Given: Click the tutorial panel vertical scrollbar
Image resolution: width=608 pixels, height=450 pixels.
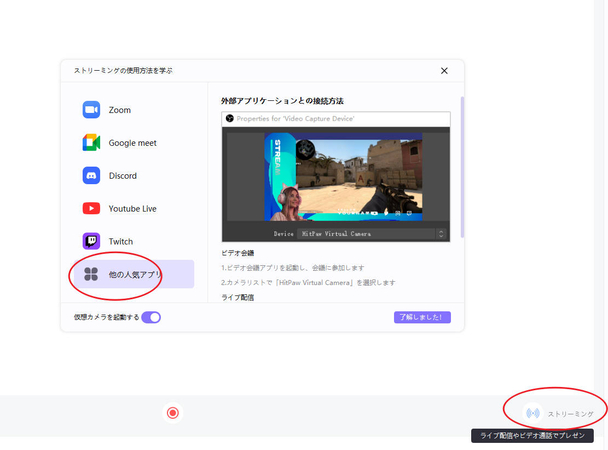Looking at the screenshot, I should pos(462,167).
